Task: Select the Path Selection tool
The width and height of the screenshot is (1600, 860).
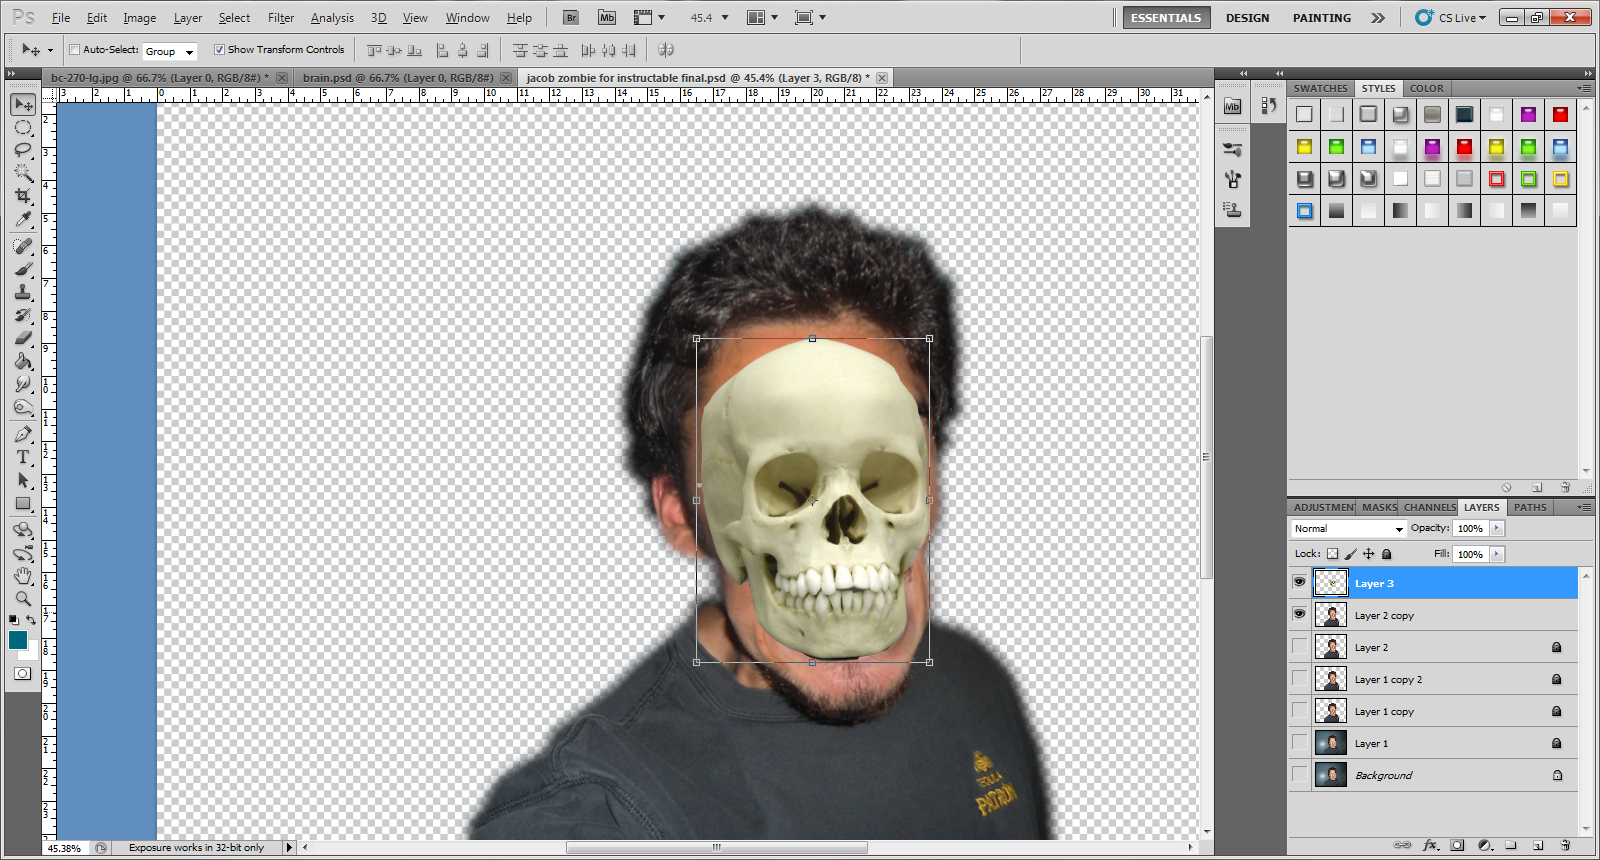Action: 23,480
